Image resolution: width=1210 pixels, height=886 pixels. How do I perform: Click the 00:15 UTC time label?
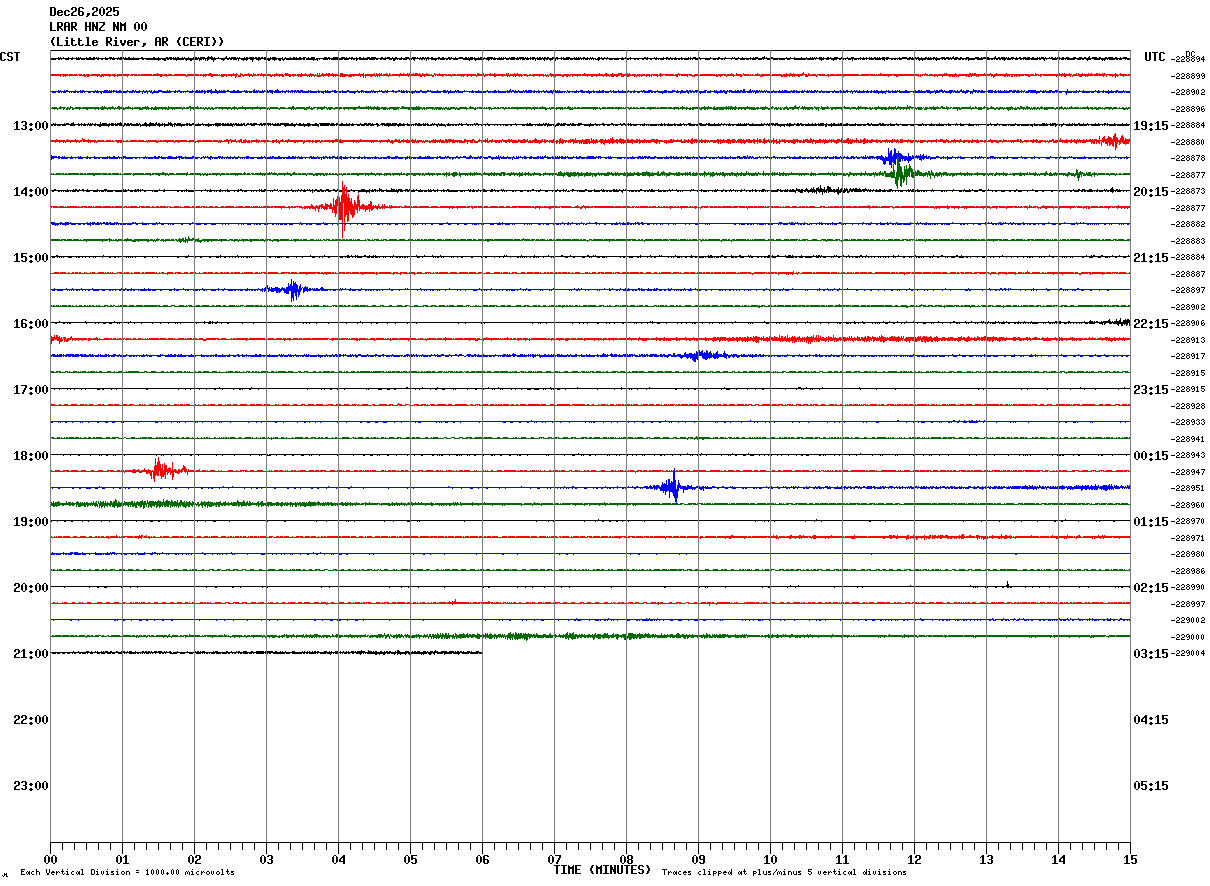(x=1151, y=455)
